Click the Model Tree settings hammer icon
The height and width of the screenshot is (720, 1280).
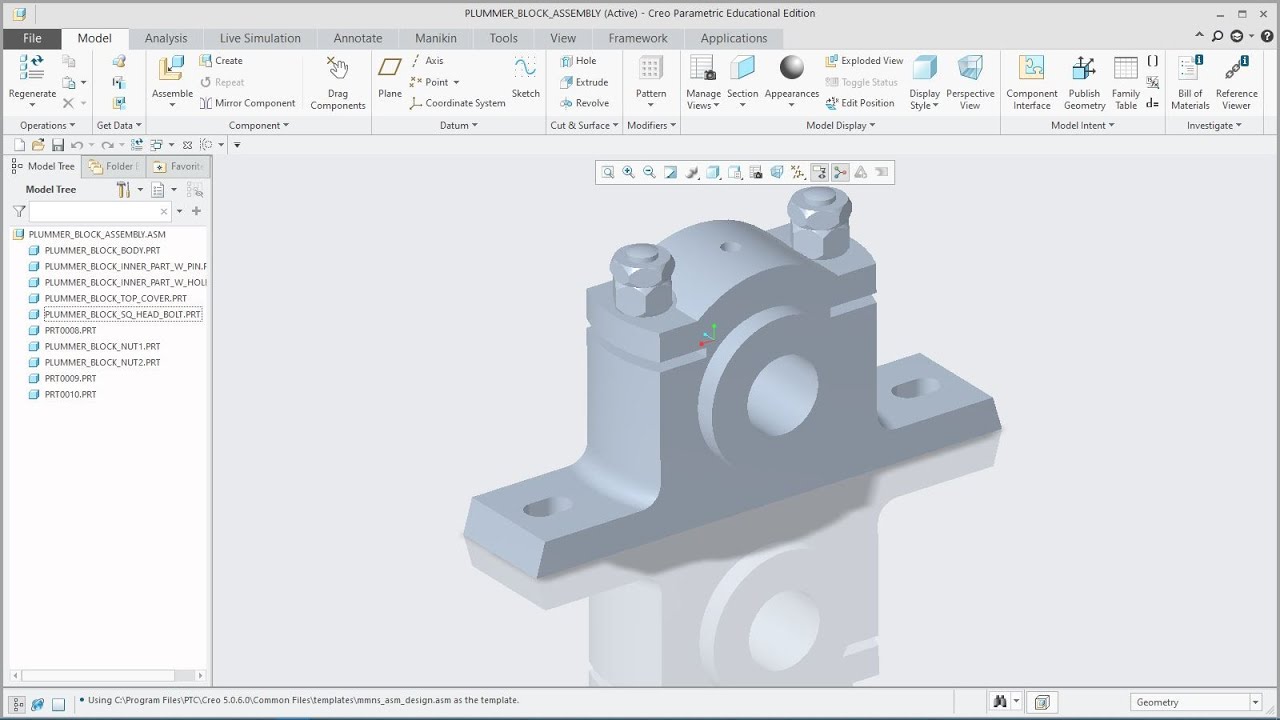pos(123,189)
